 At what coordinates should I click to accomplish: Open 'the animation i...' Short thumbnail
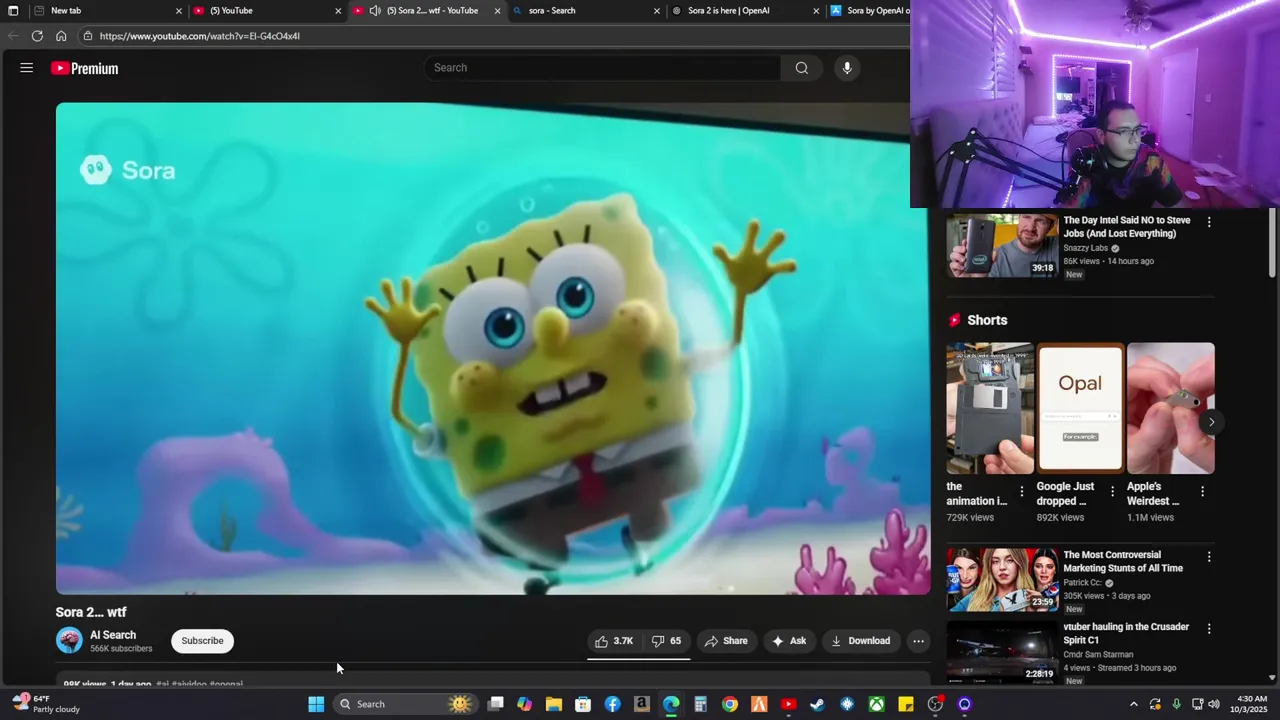pyautogui.click(x=990, y=408)
